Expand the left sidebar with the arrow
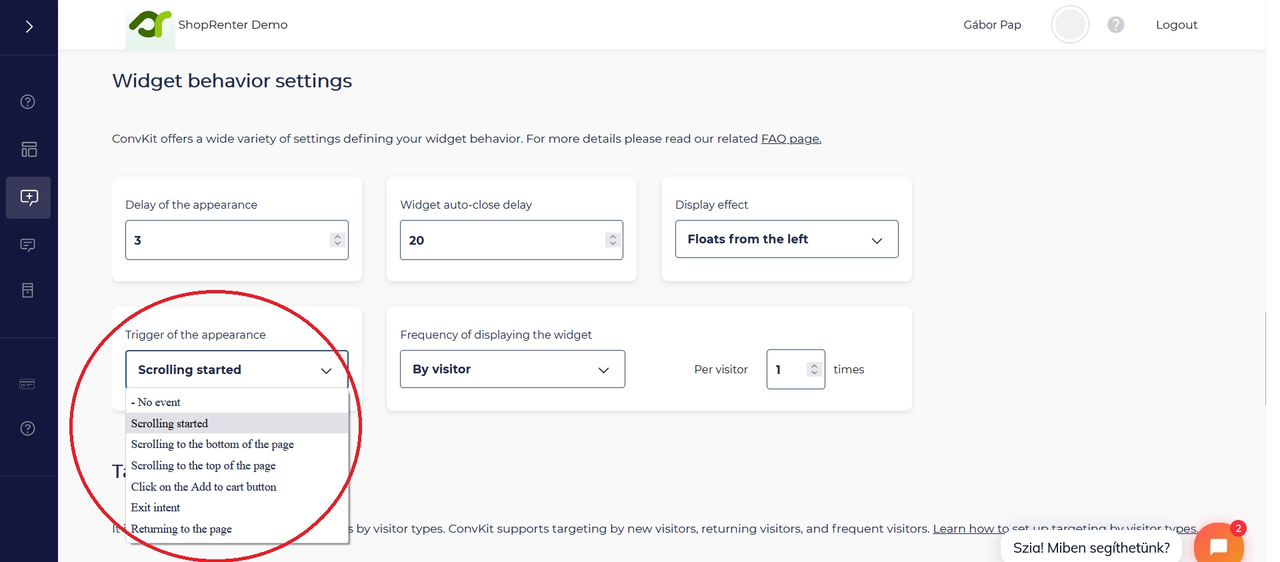The width and height of the screenshot is (1280, 562). [x=29, y=26]
